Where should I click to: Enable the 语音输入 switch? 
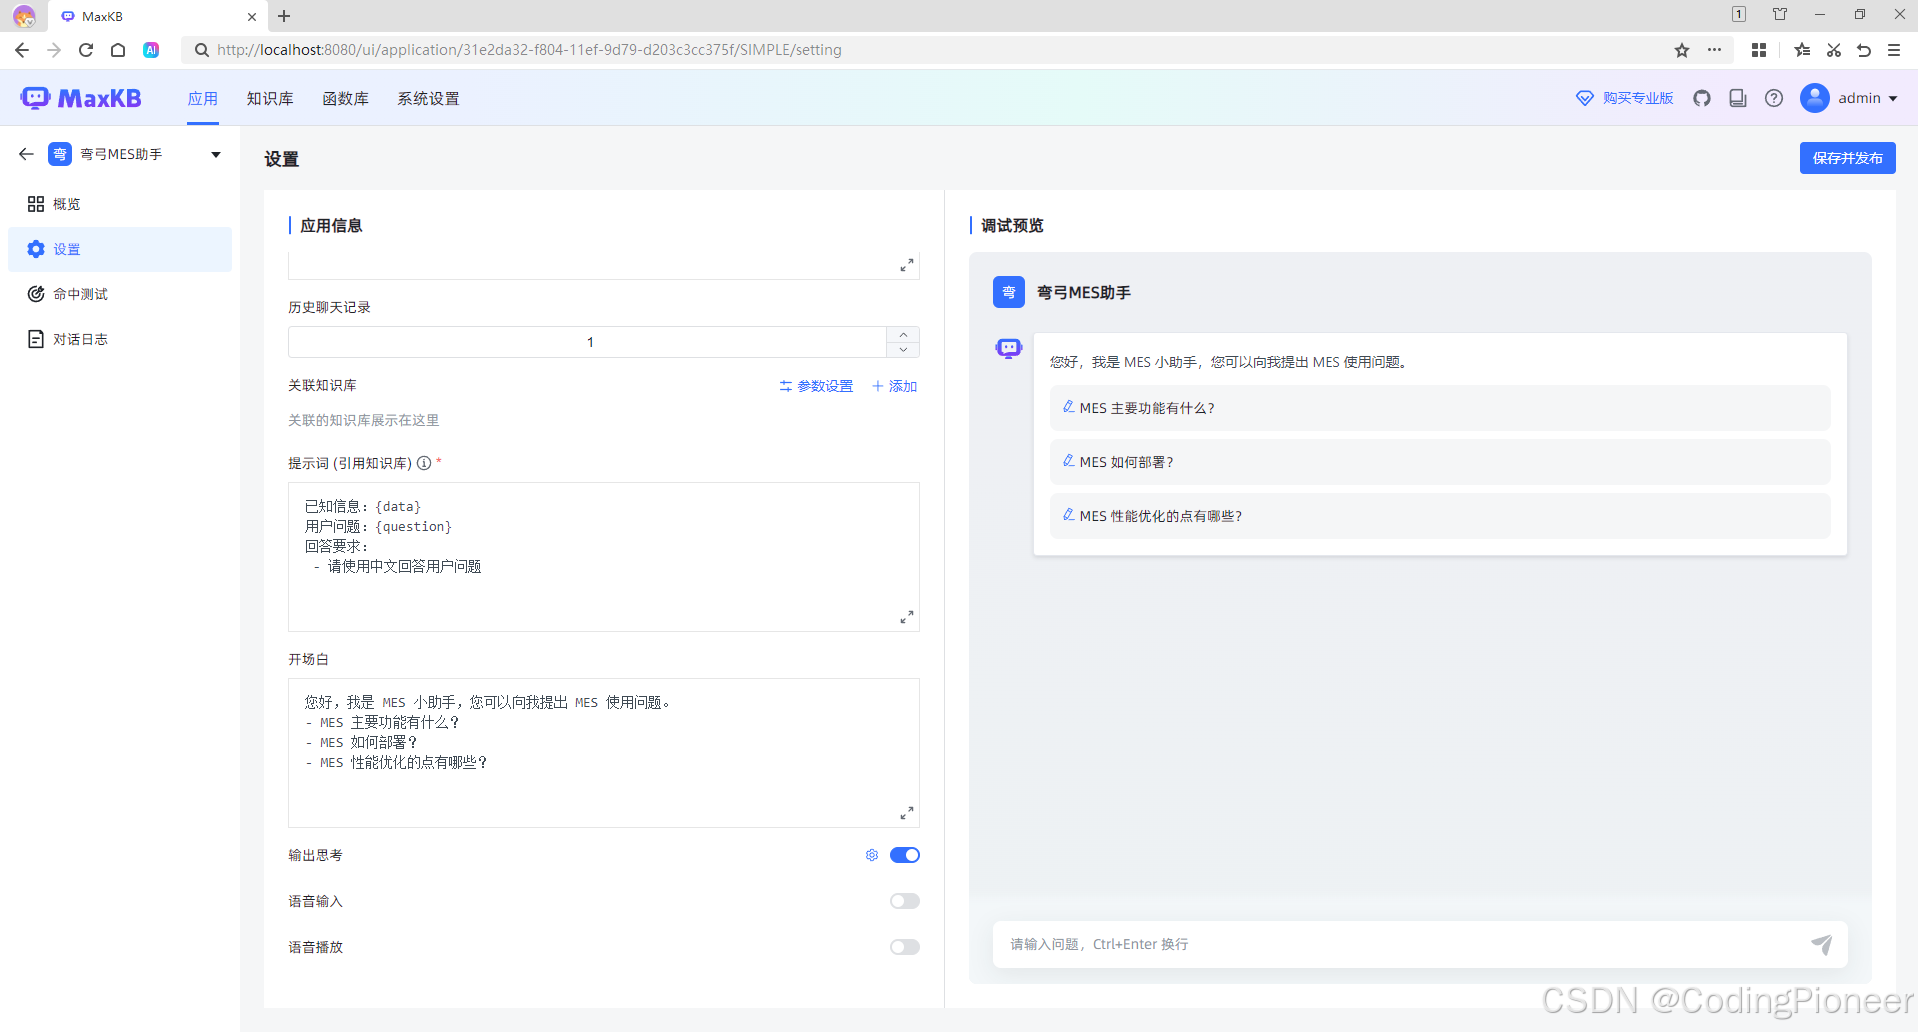pyautogui.click(x=905, y=901)
